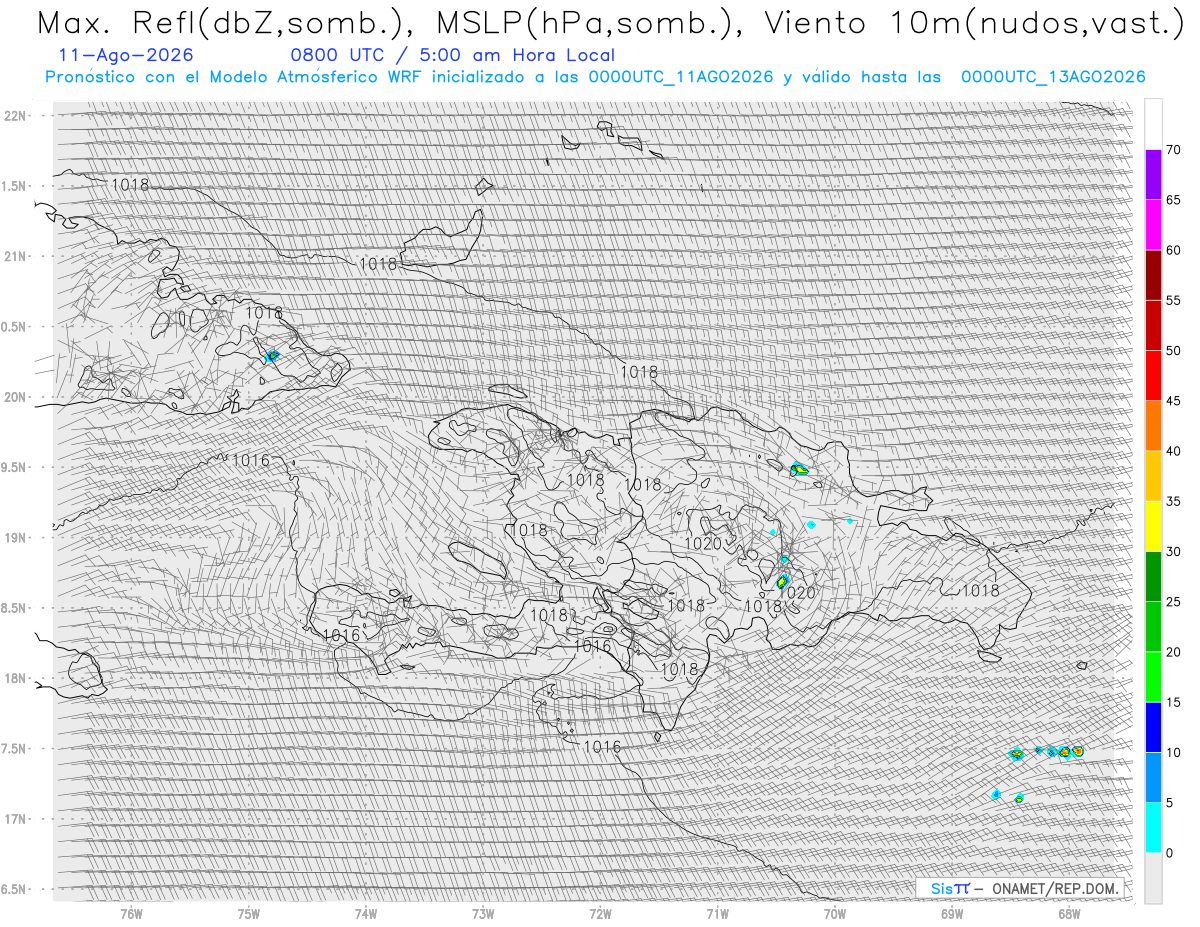The height and width of the screenshot is (927, 1200).
Task: Click the '6.5N' cut-off latitude label
Action: (14, 889)
